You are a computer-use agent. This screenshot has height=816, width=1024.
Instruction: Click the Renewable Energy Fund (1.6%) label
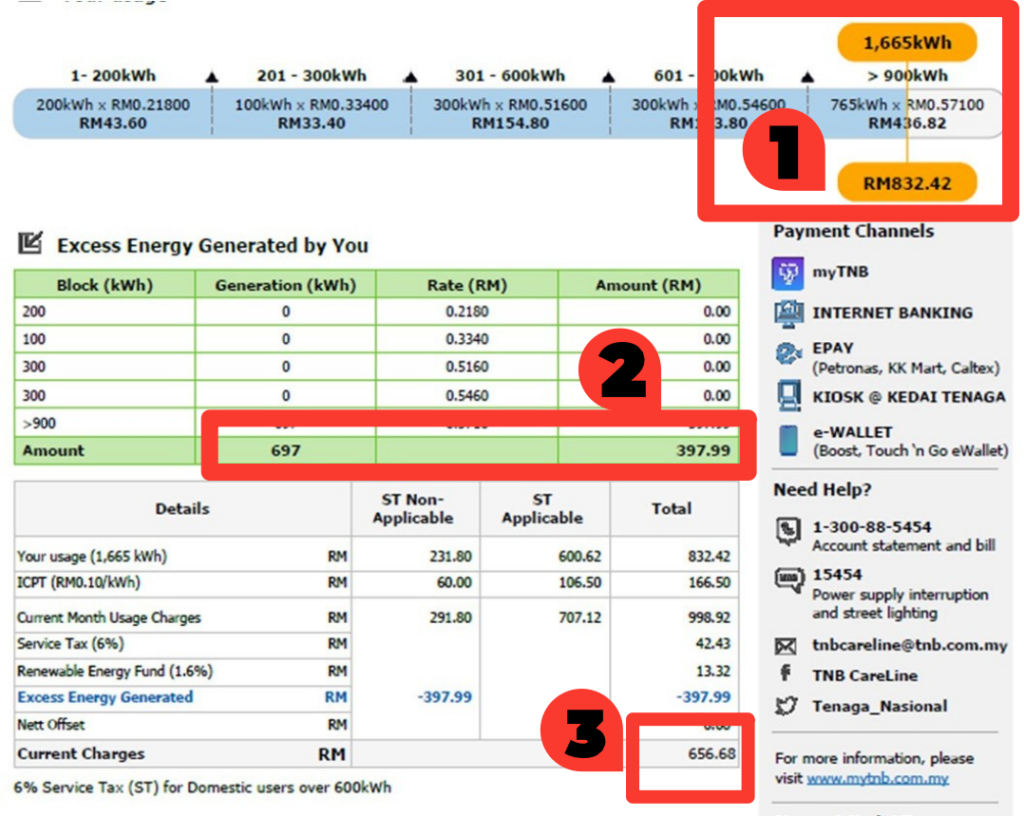click(x=115, y=671)
